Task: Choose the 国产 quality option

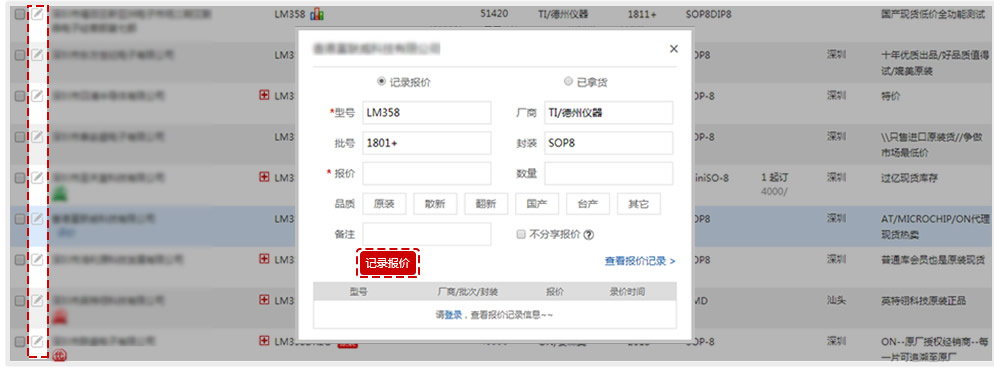Action: (537, 204)
